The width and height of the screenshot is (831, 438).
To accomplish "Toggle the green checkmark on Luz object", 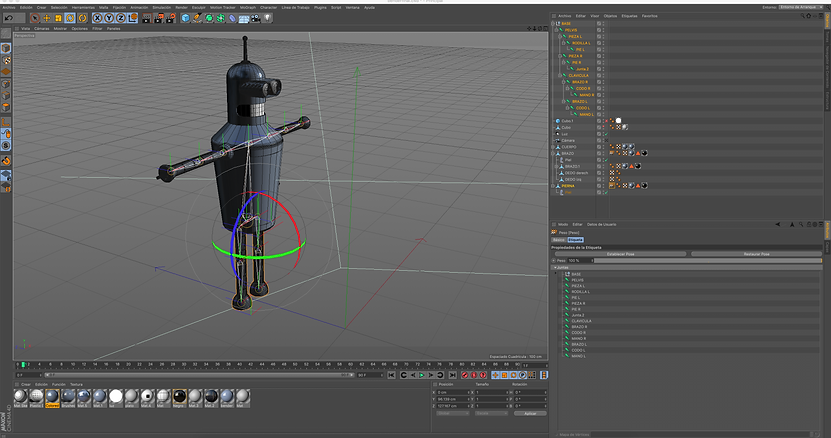I will (606, 134).
